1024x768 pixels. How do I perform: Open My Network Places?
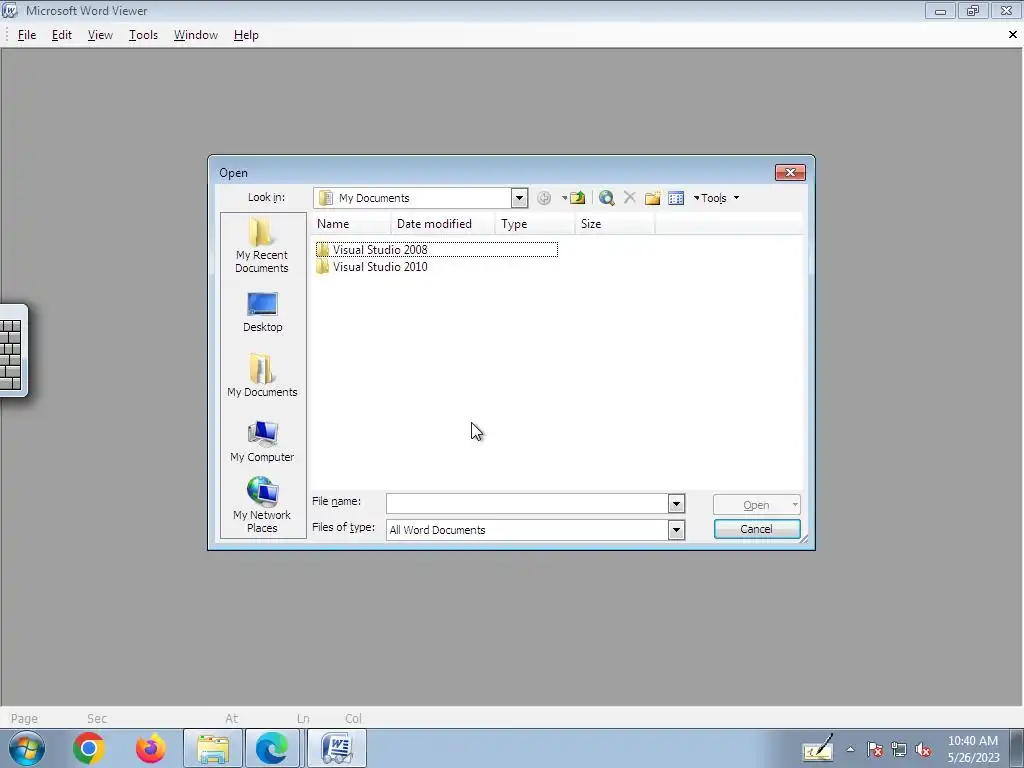point(263,505)
